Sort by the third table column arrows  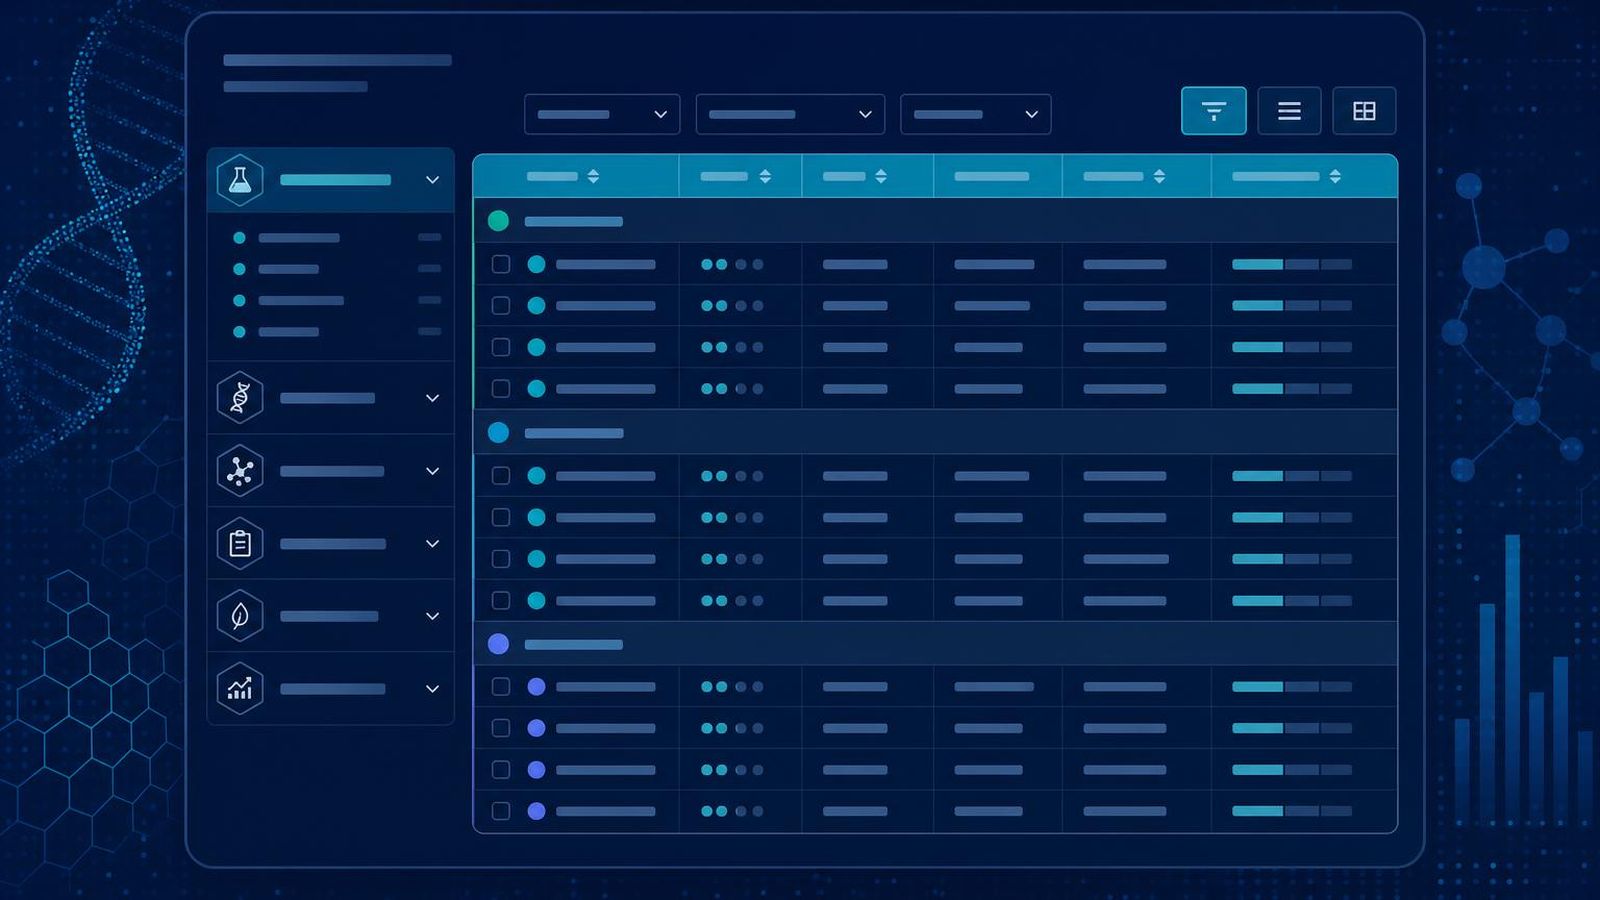tap(881, 176)
